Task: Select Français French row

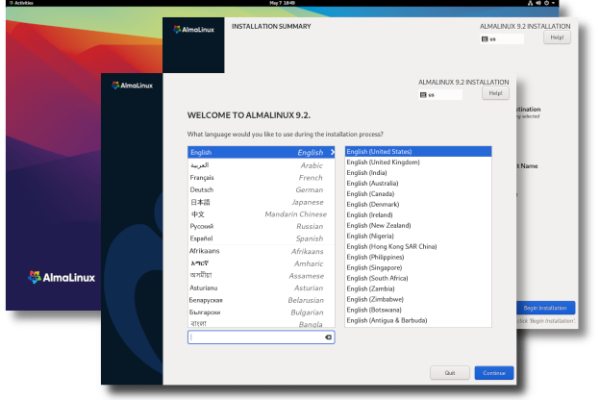Action: [x=261, y=178]
